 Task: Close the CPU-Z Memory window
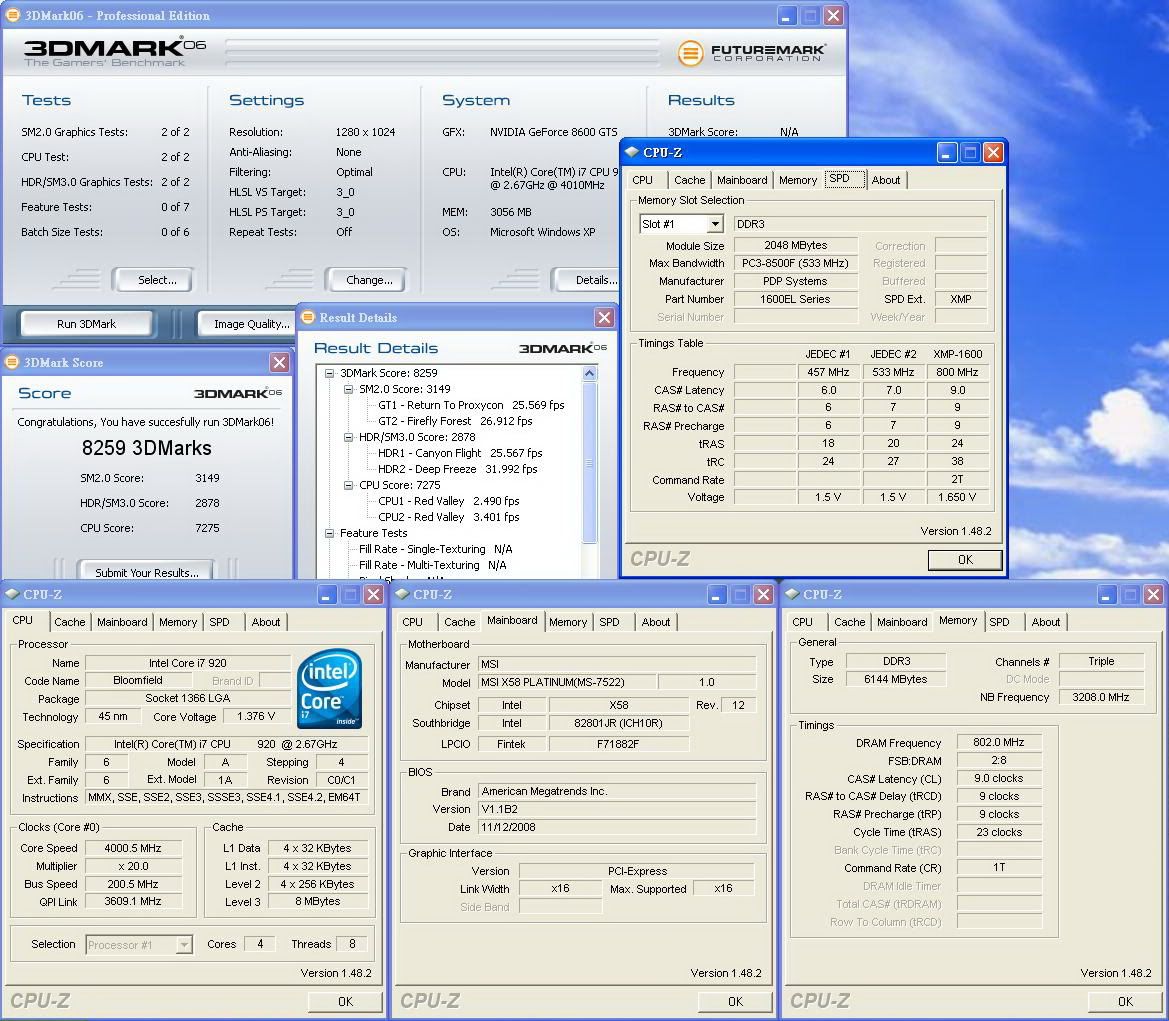point(1153,594)
